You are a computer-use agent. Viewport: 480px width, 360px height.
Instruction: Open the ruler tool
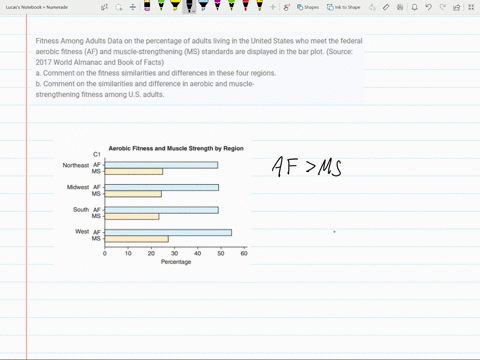point(386,7)
